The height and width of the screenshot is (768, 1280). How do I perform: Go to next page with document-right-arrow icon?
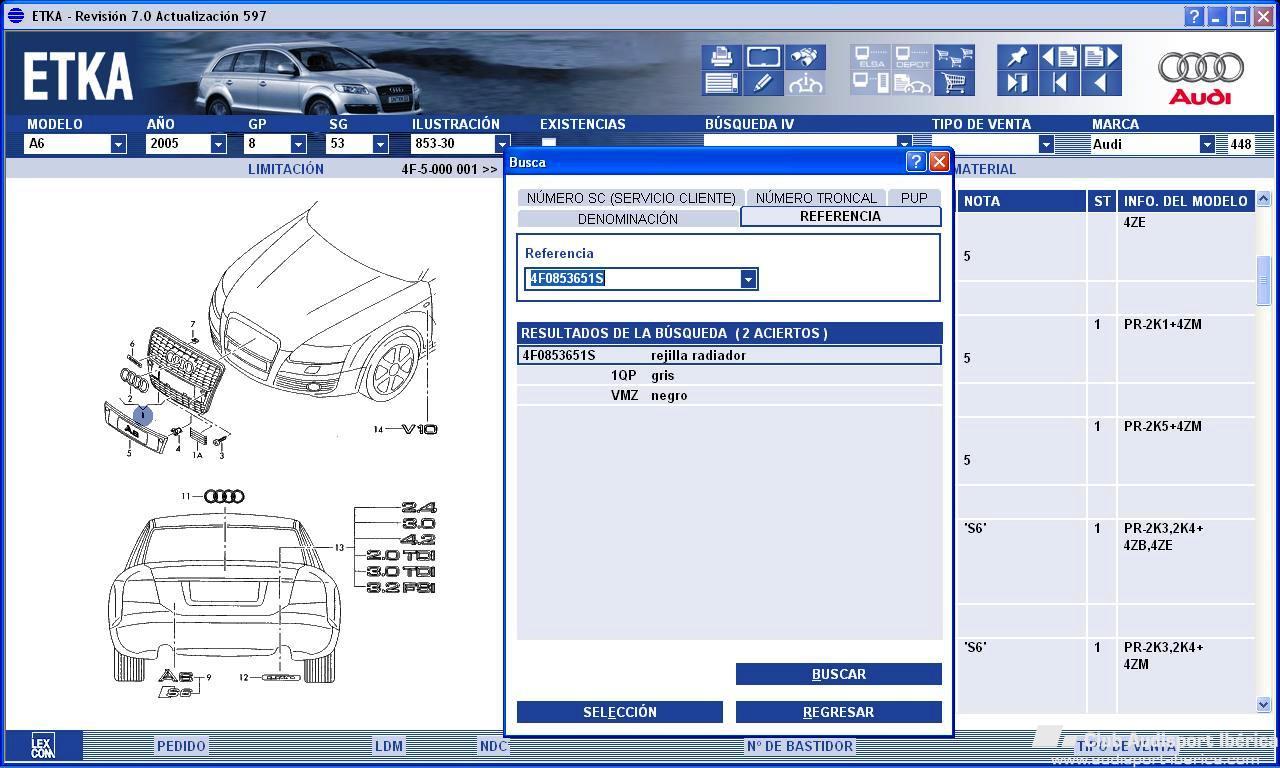(x=1101, y=57)
